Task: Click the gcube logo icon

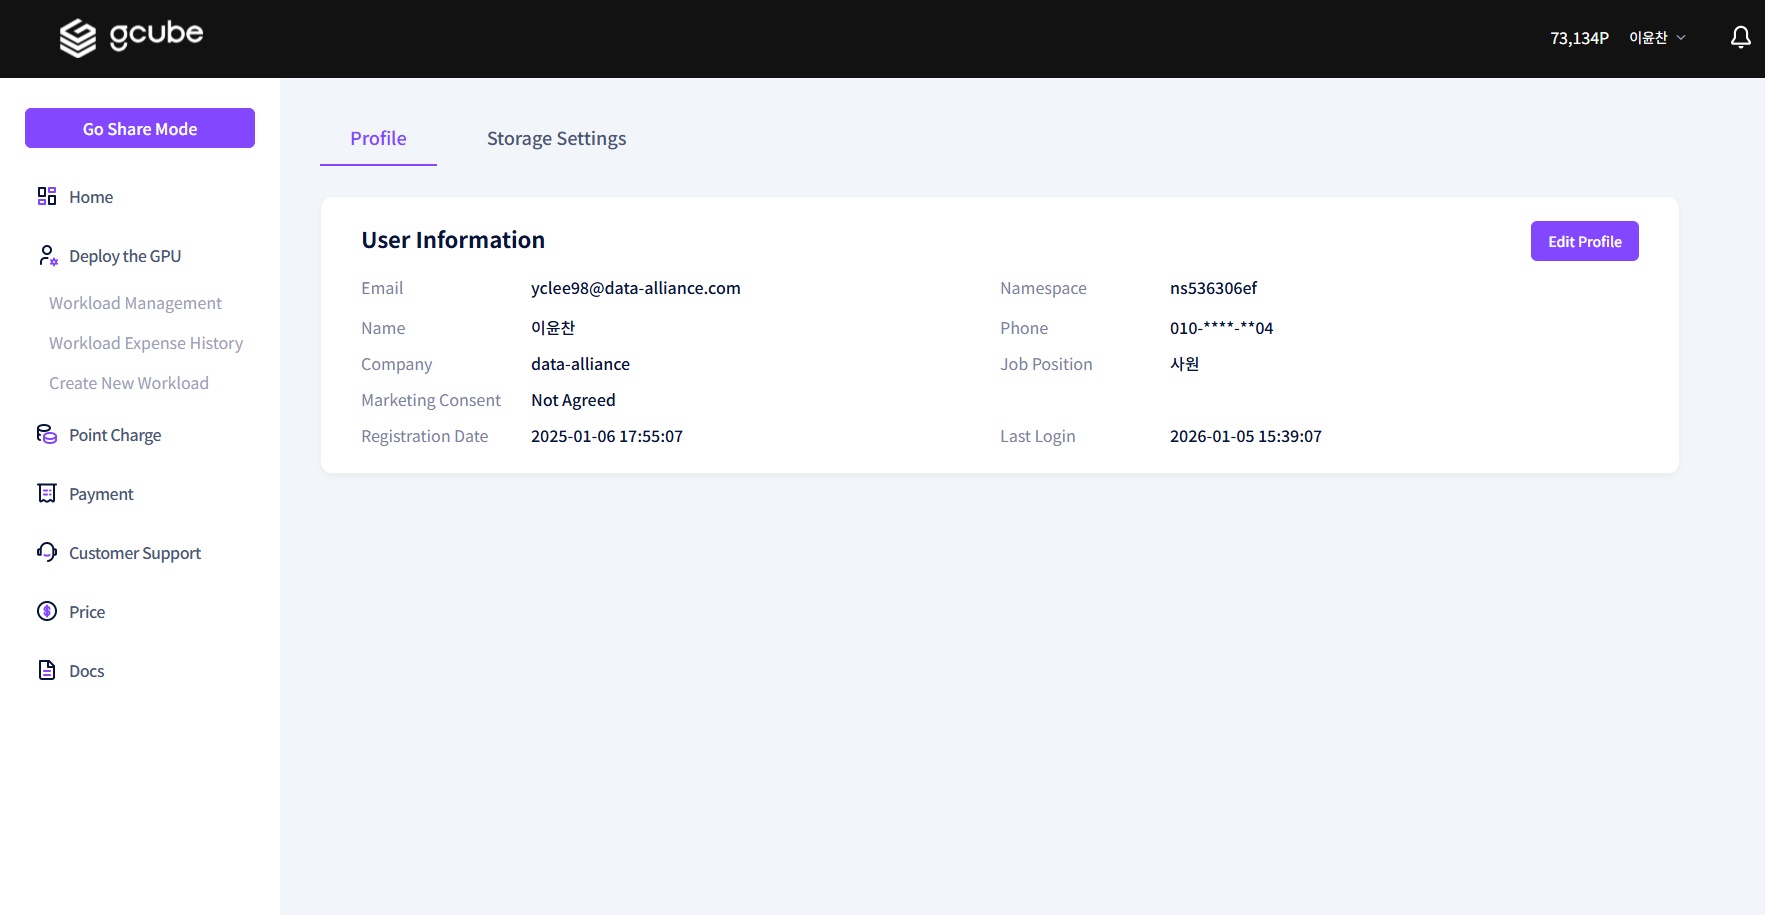Action: tap(78, 37)
